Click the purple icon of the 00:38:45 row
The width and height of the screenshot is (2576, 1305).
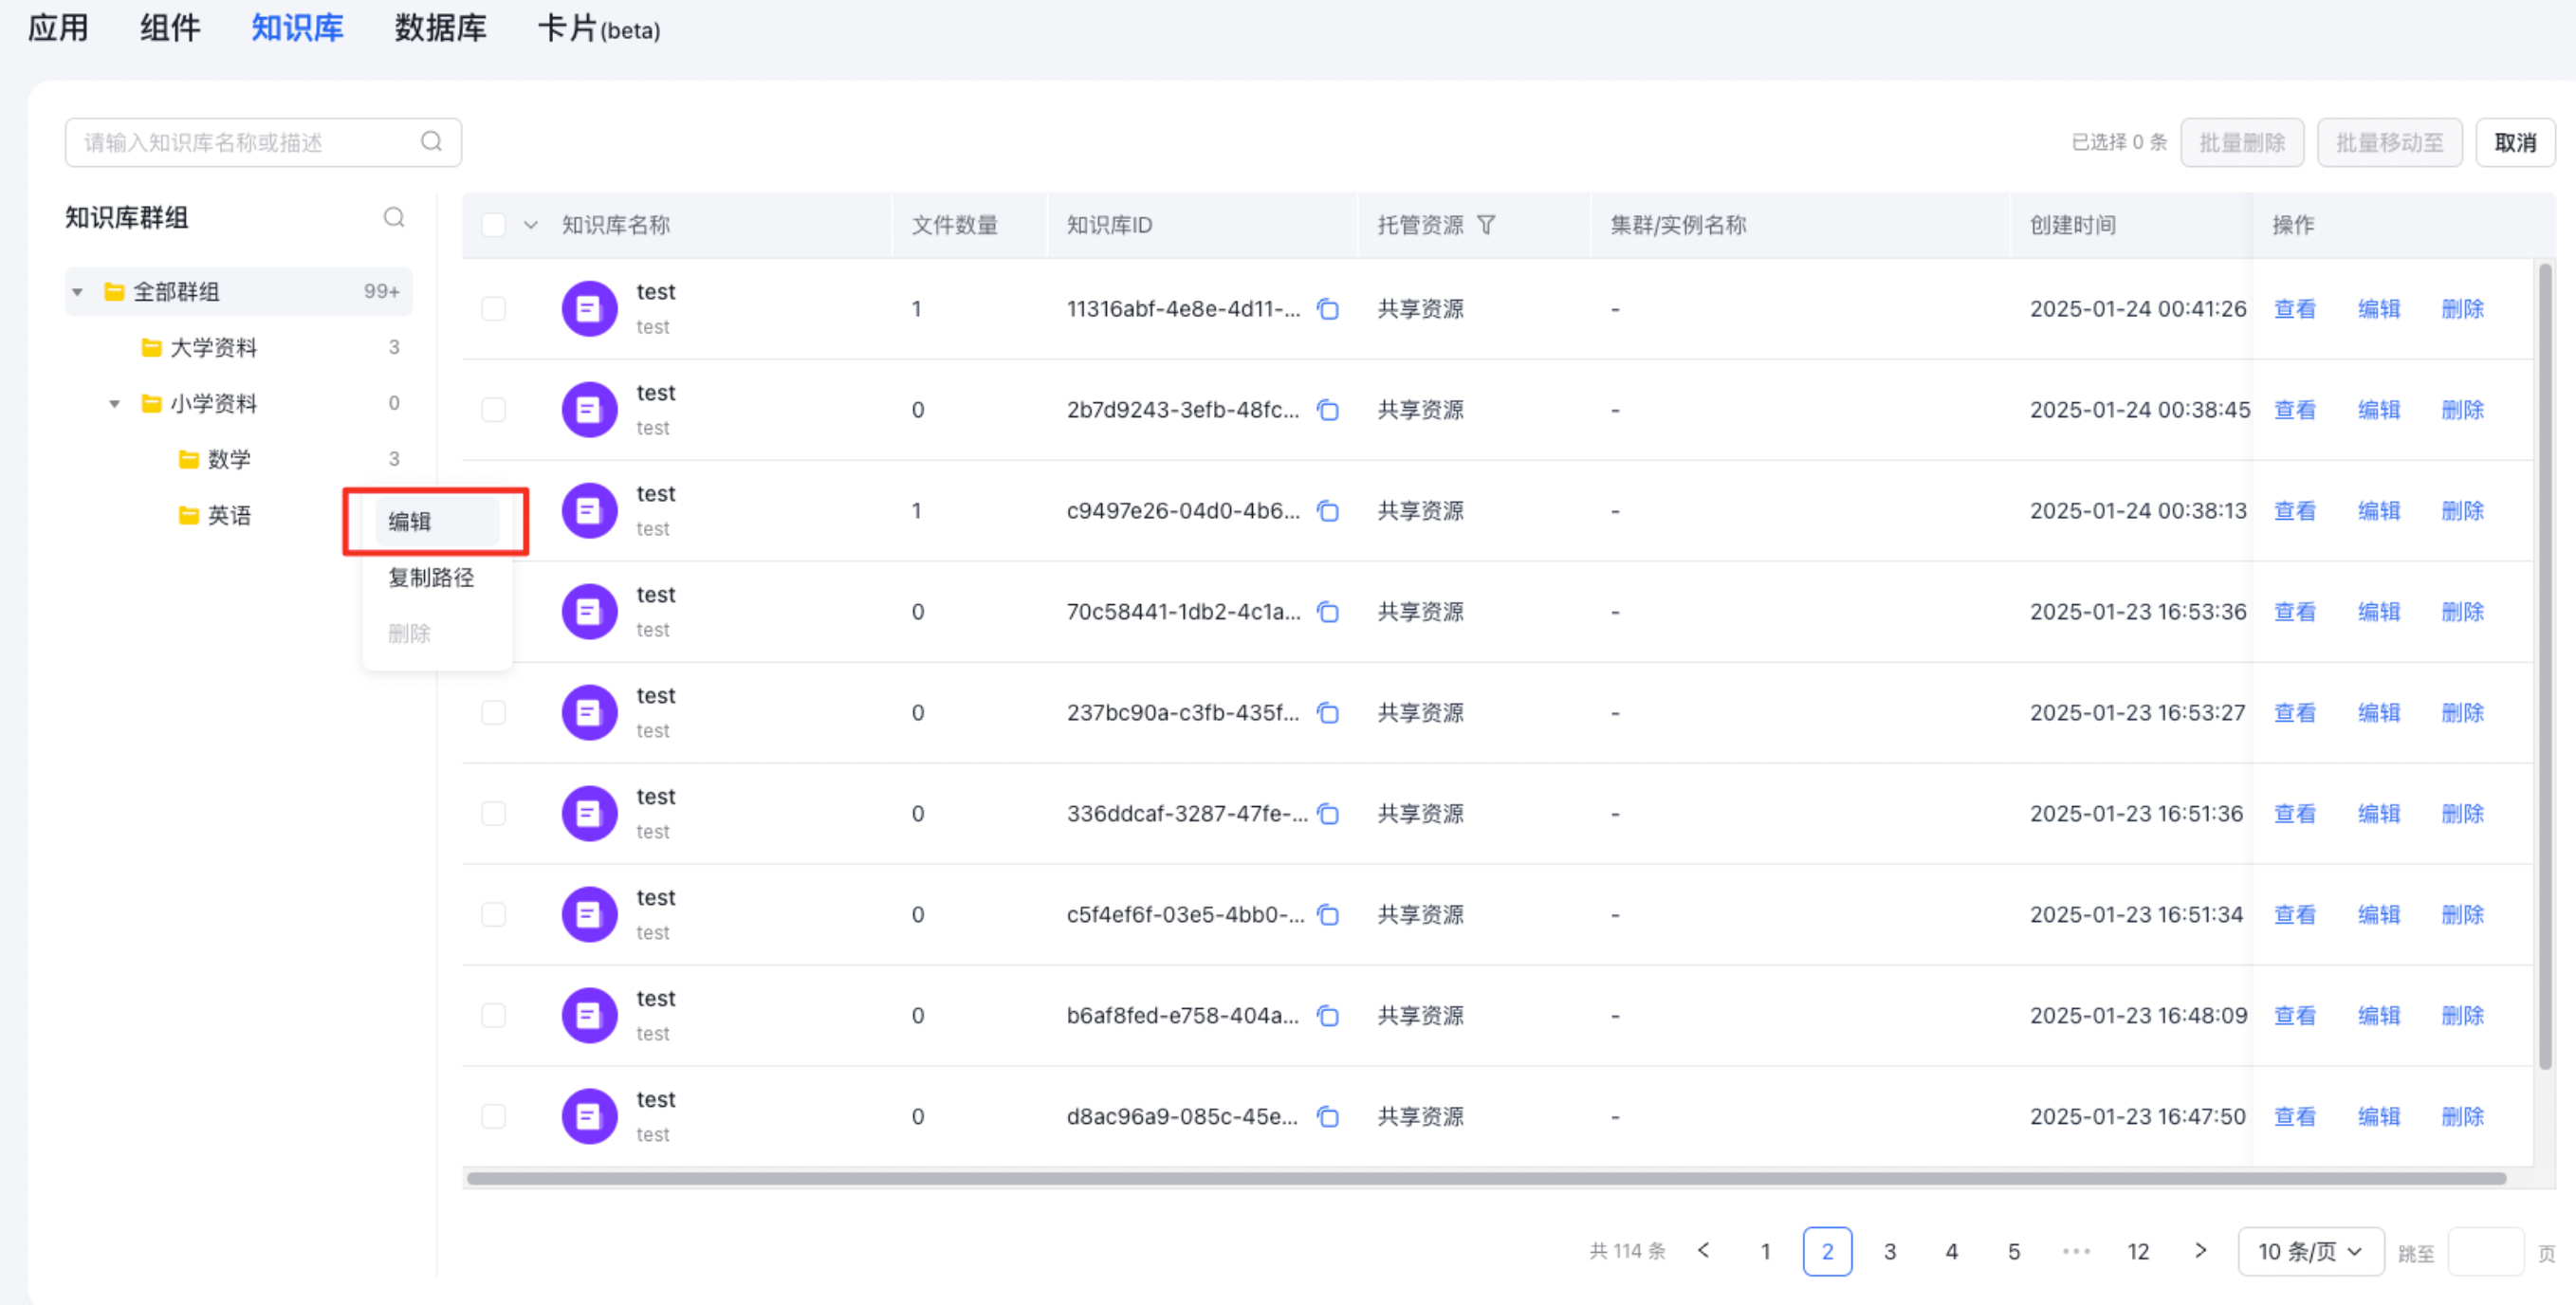[x=589, y=410]
